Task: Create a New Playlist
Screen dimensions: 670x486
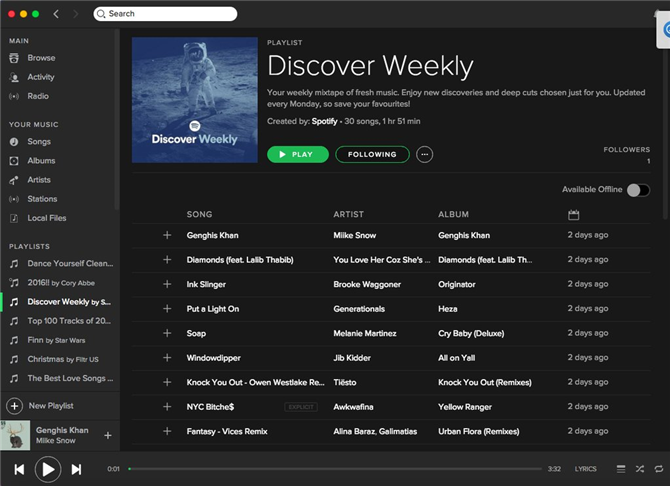Action: tap(40, 406)
